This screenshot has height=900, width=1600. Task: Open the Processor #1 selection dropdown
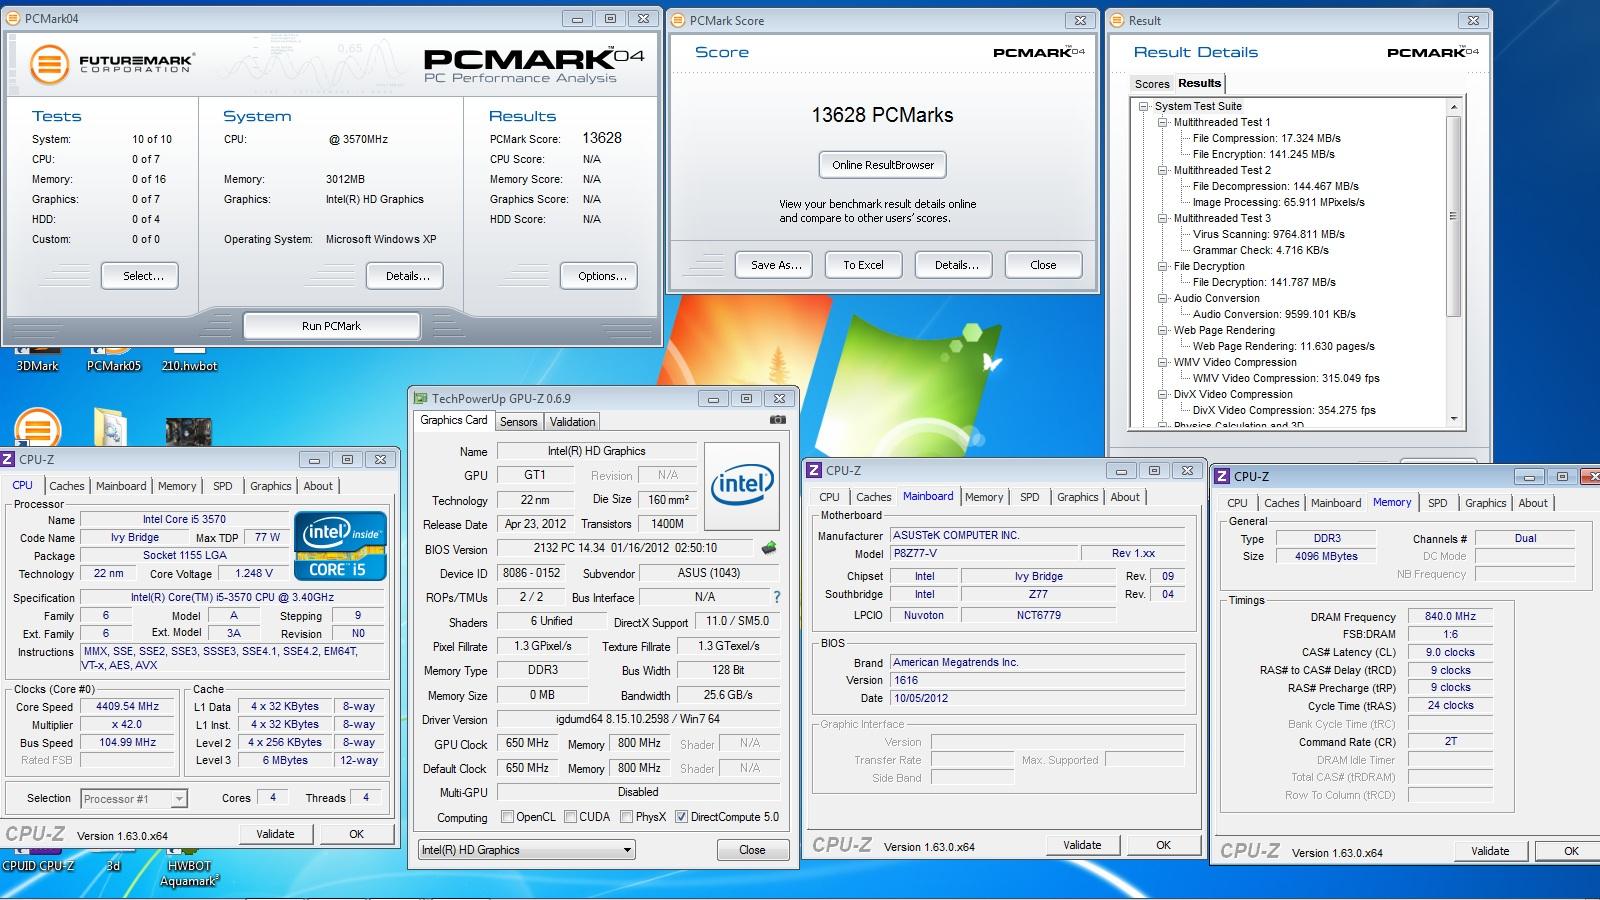tap(134, 798)
